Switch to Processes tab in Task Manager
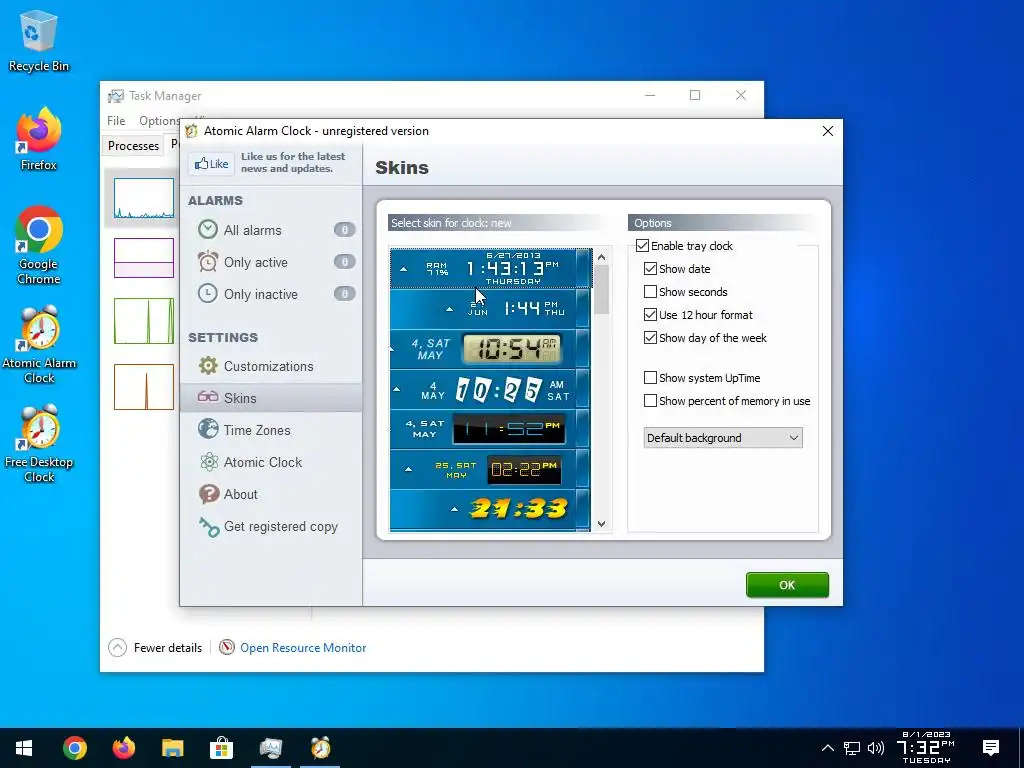This screenshot has width=1024, height=768. pyautogui.click(x=133, y=146)
